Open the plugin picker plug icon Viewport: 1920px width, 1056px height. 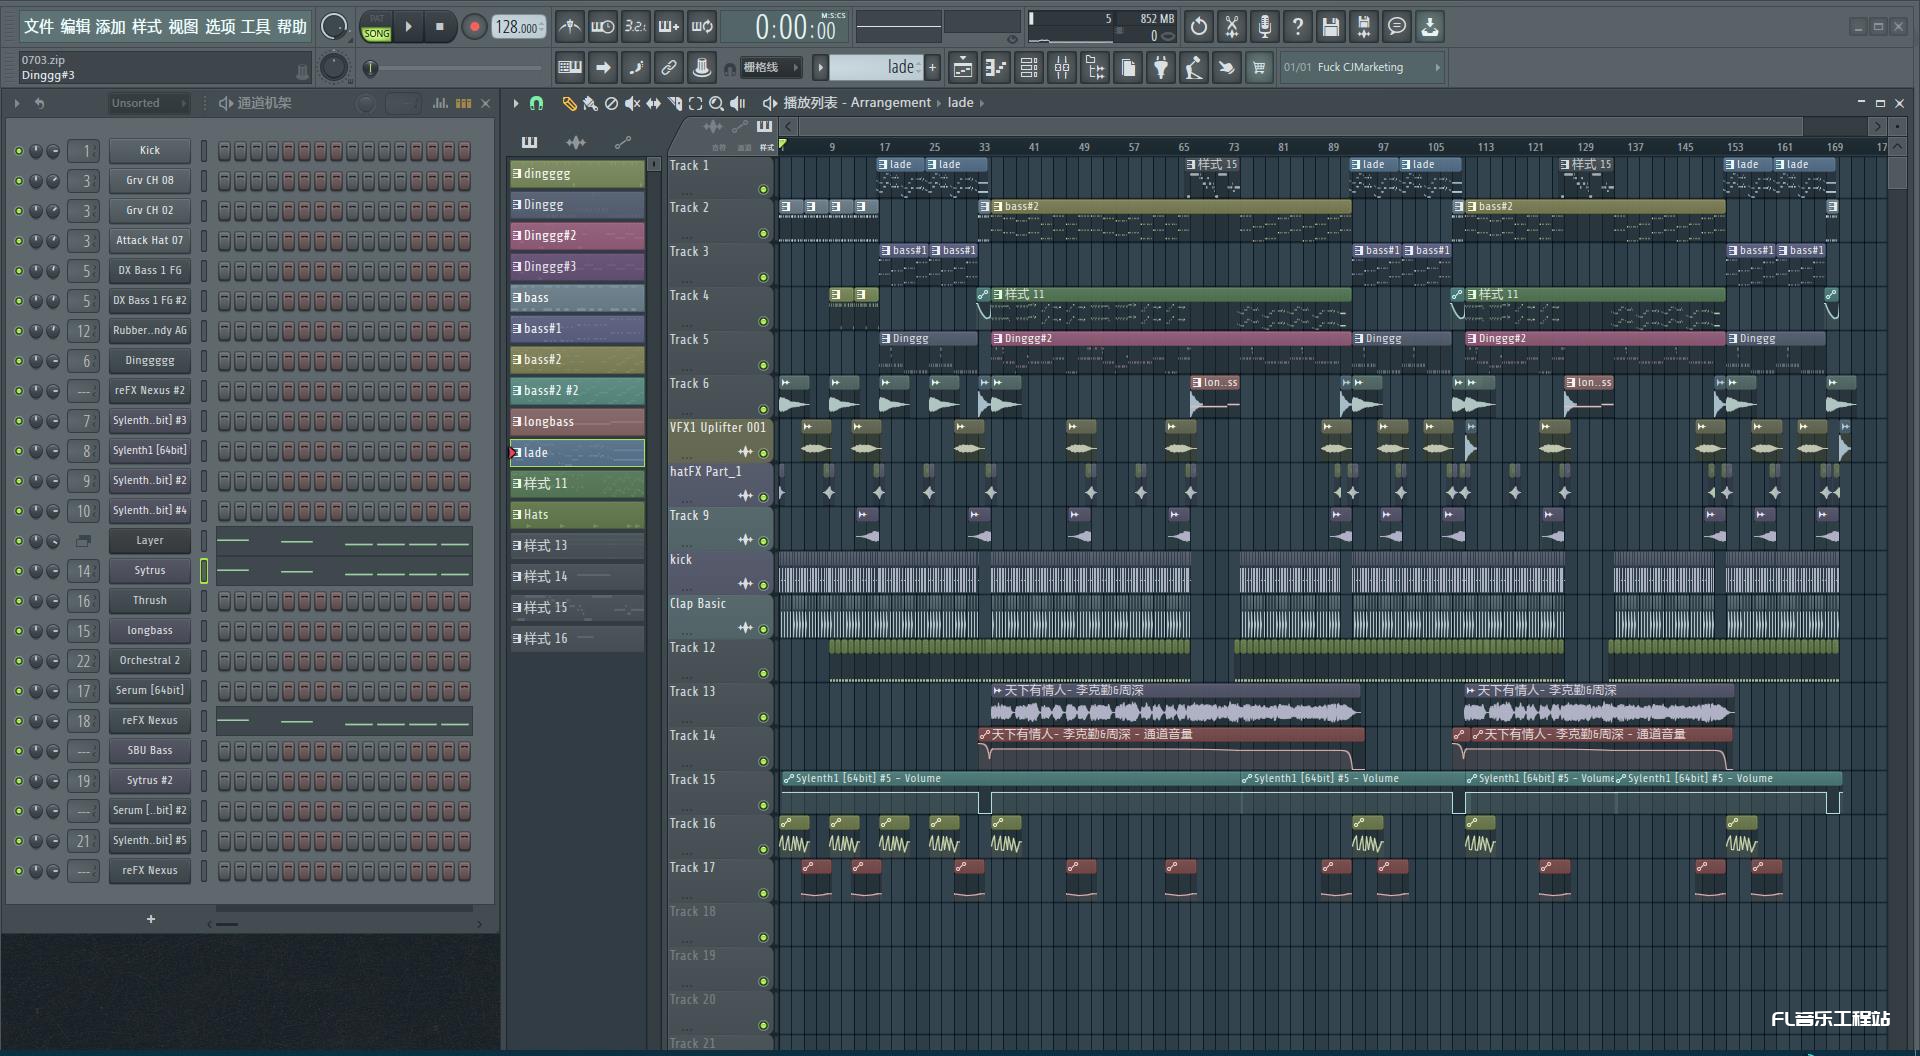tap(1161, 68)
